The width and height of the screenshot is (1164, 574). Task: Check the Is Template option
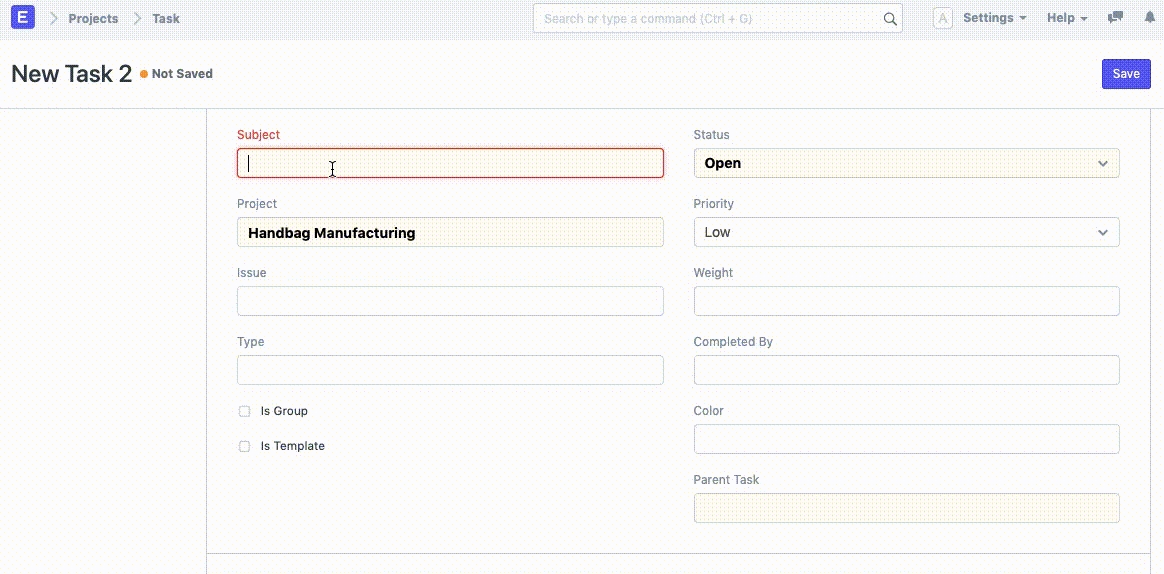coord(244,446)
